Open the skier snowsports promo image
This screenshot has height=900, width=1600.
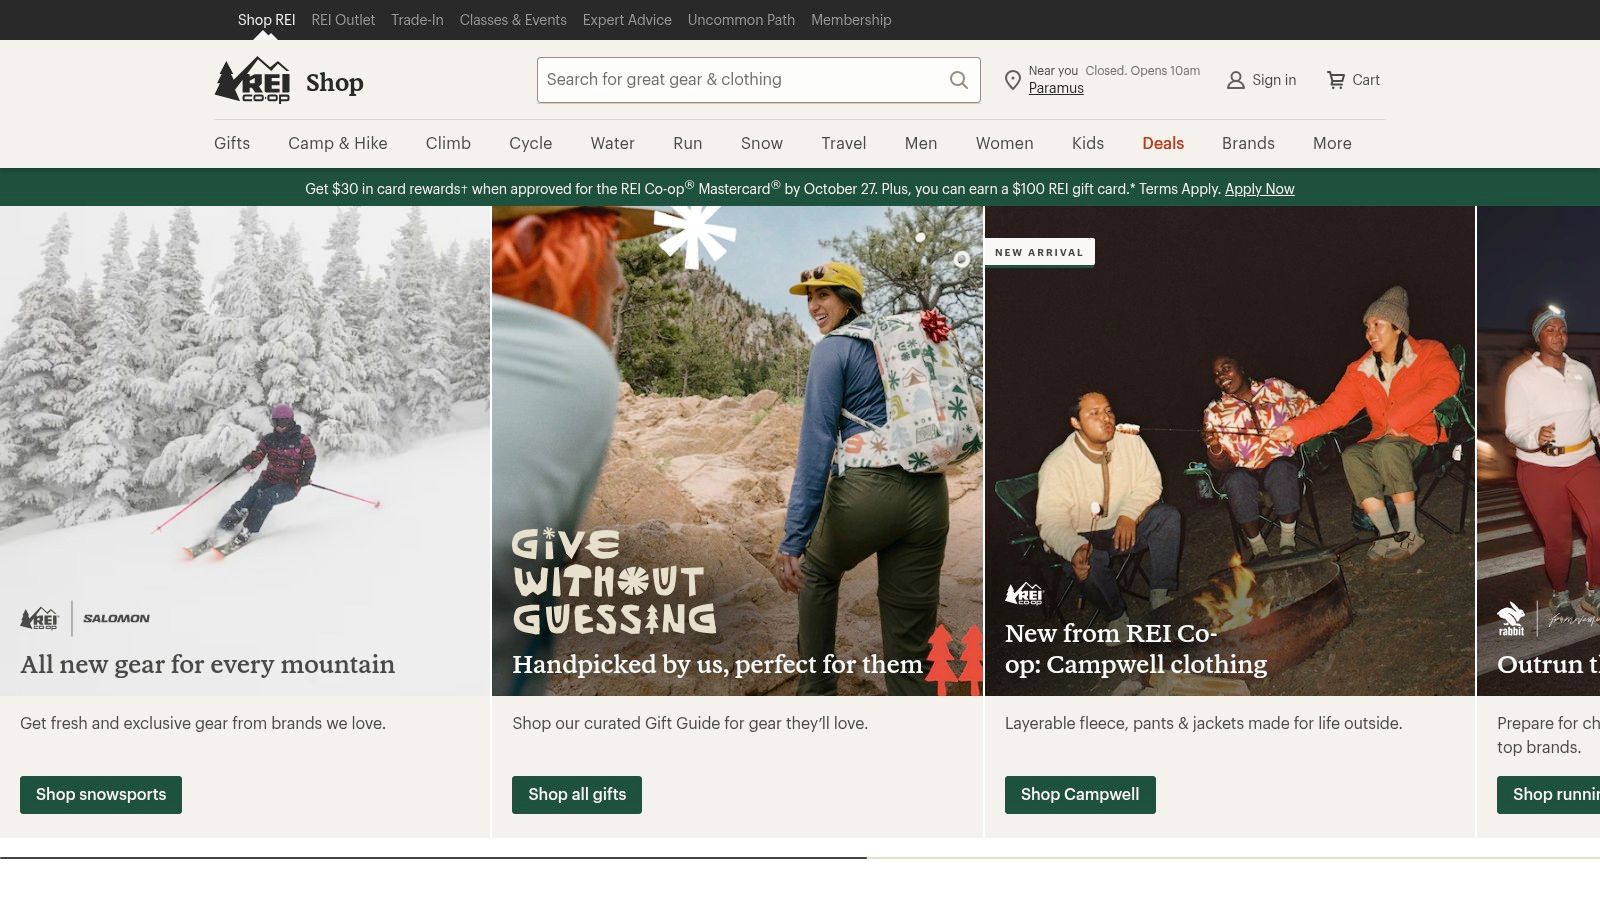(x=245, y=451)
